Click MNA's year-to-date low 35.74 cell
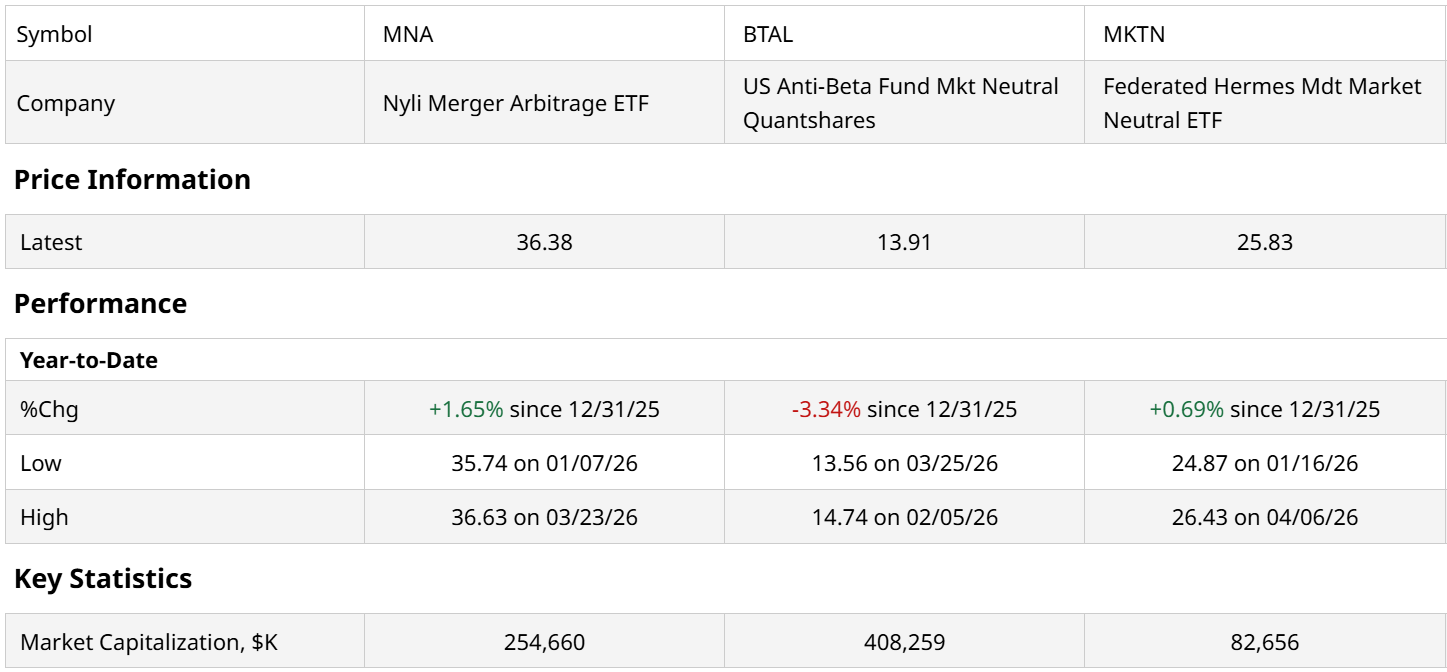This screenshot has height=672, width=1447. pyautogui.click(x=544, y=463)
